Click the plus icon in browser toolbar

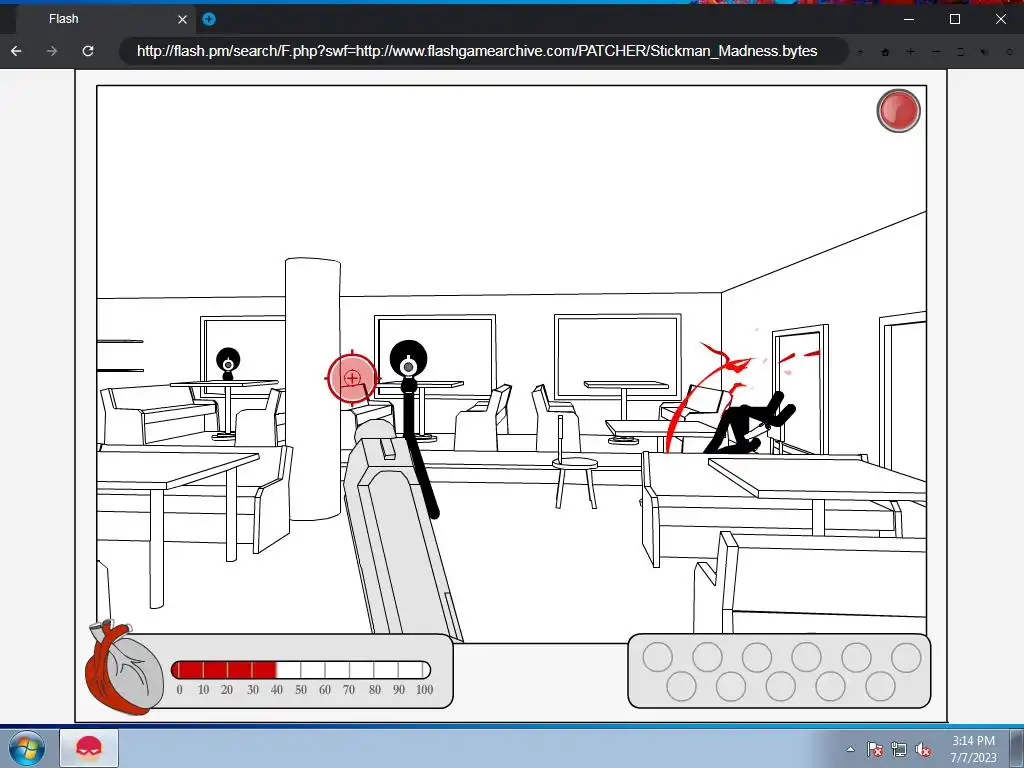(x=910, y=52)
